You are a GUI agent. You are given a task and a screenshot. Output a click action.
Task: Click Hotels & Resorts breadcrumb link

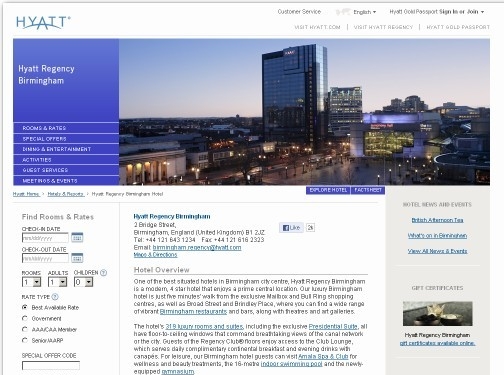(x=66, y=194)
